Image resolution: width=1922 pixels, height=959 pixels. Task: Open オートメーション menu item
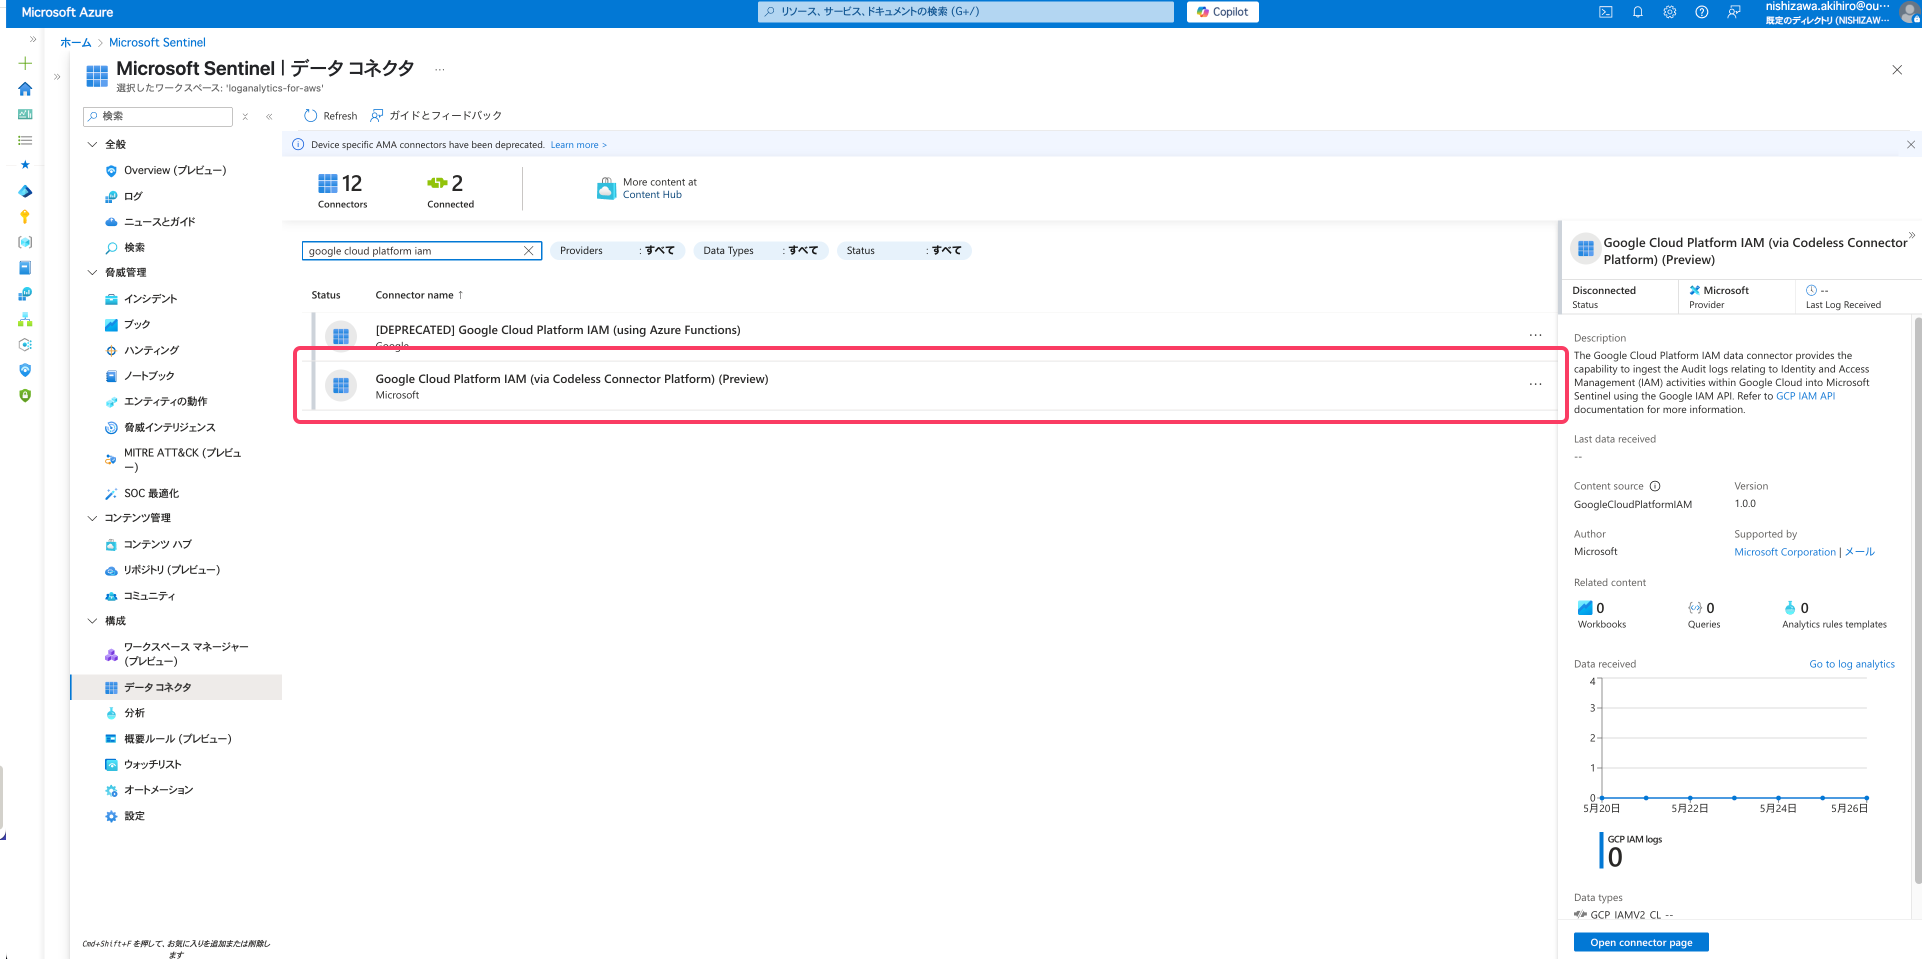[158, 791]
